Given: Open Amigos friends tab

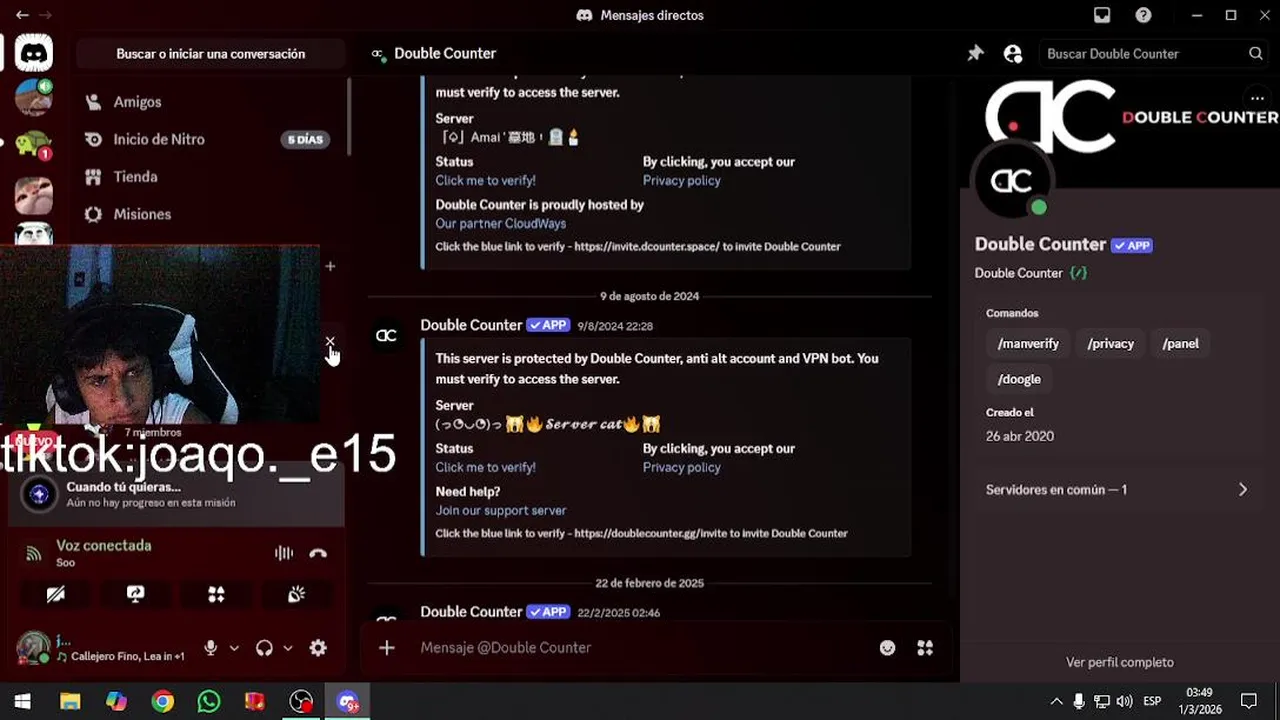Looking at the screenshot, I should [137, 102].
